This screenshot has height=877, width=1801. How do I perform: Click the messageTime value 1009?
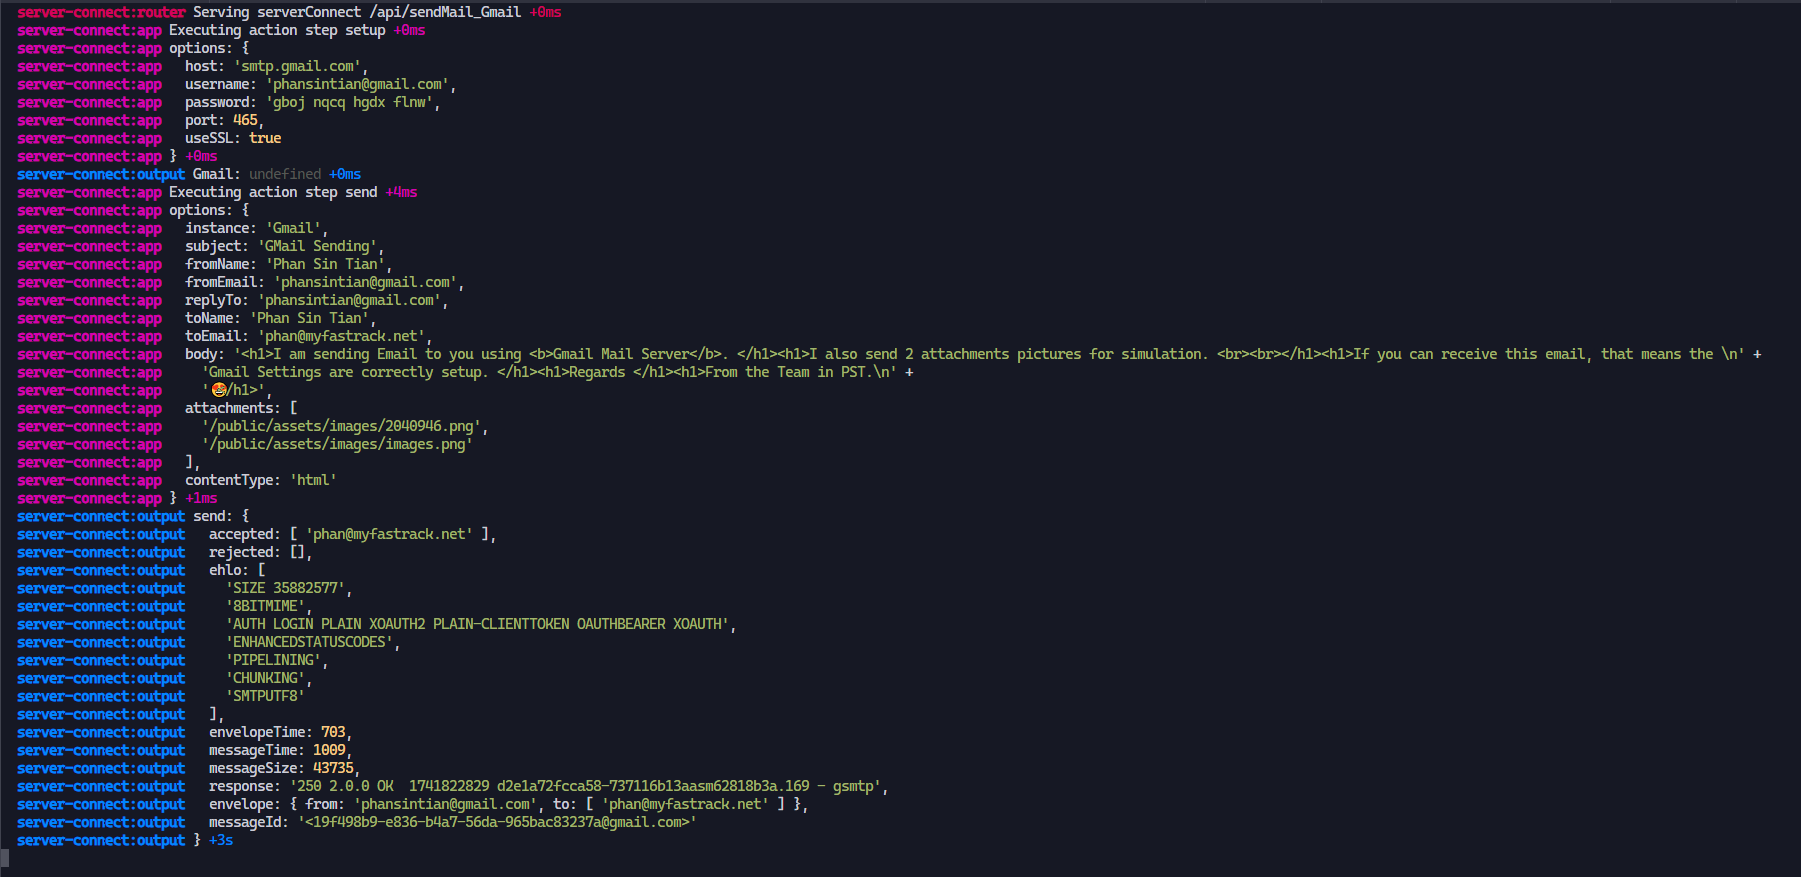click(x=329, y=750)
